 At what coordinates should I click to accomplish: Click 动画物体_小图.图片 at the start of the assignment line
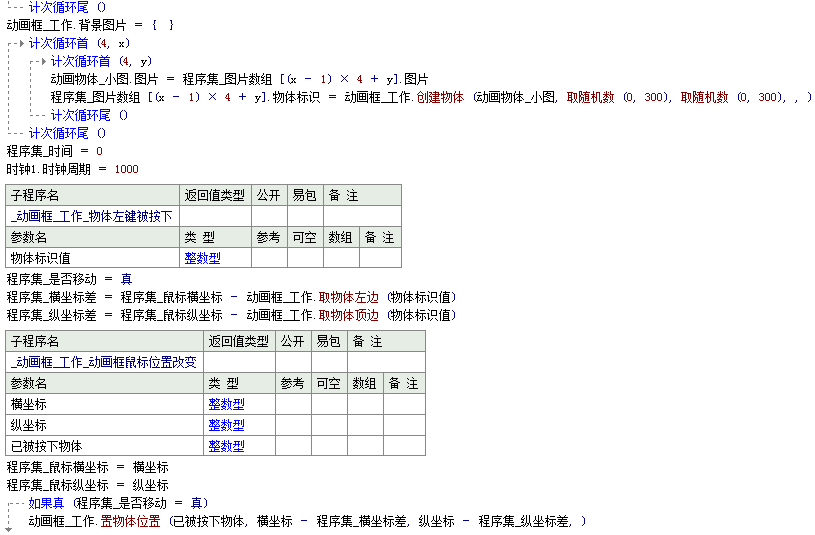[104, 79]
